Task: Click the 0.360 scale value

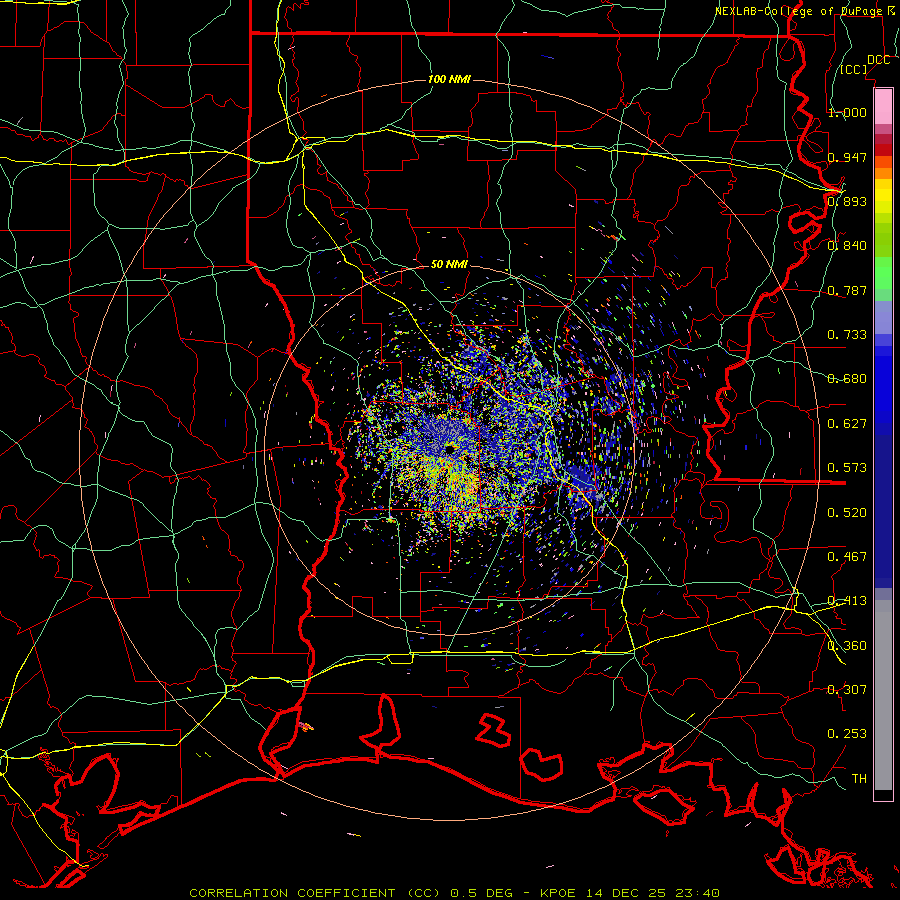Action: point(847,645)
